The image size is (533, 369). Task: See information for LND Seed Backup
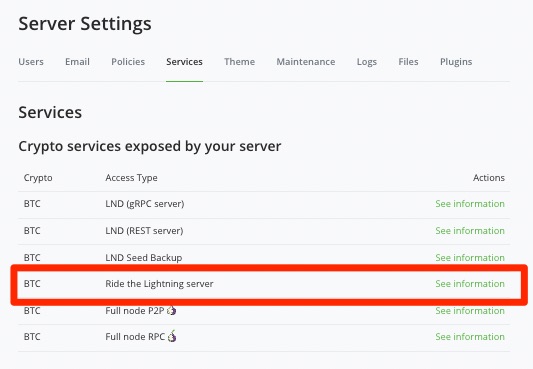point(470,258)
